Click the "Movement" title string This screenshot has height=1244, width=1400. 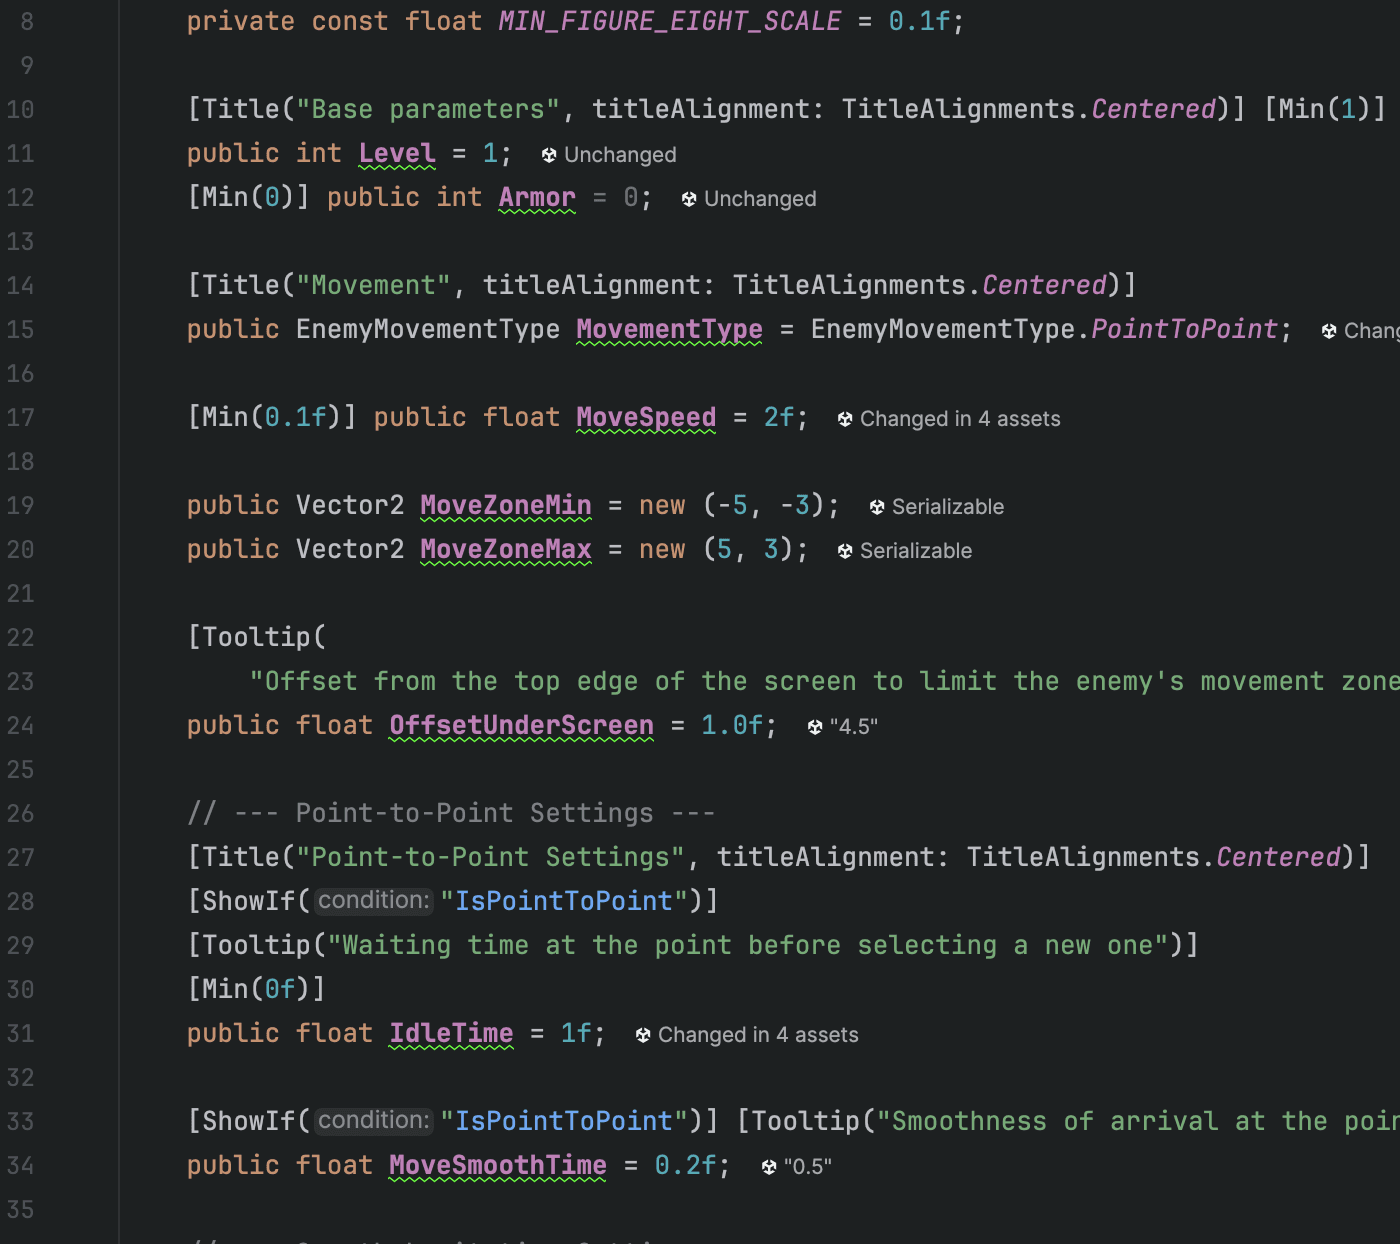coord(373,285)
